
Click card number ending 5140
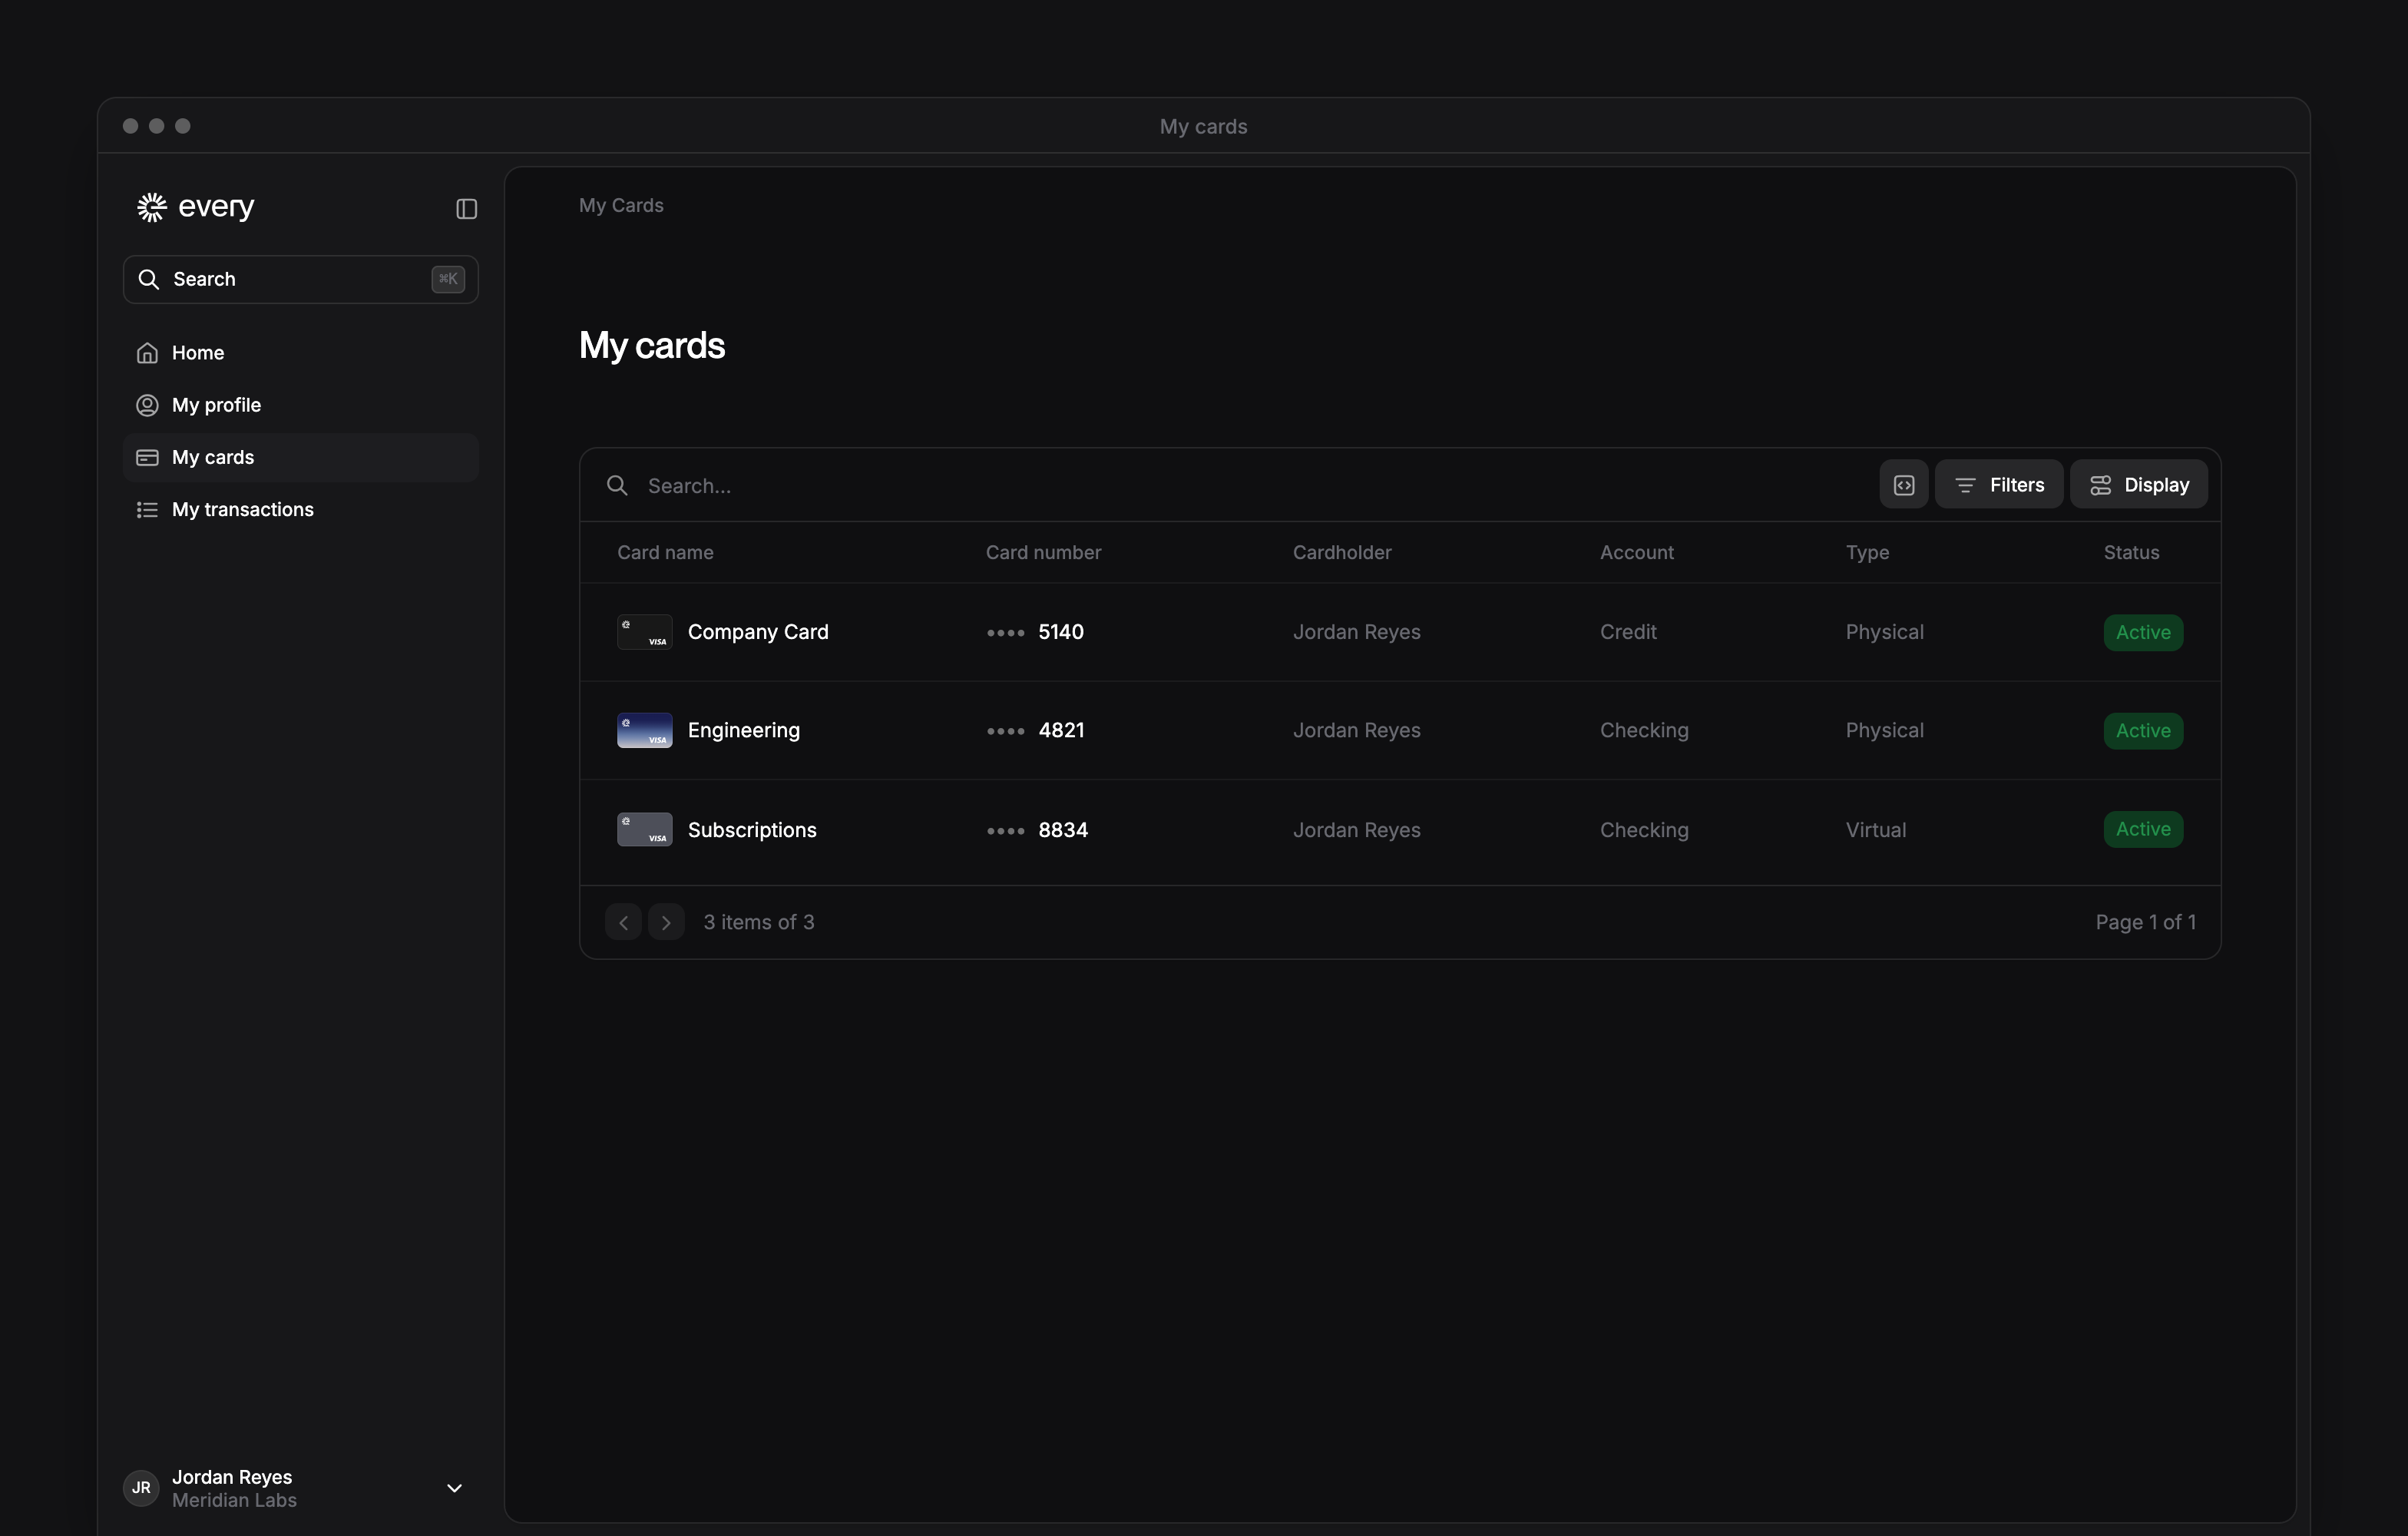point(1035,632)
